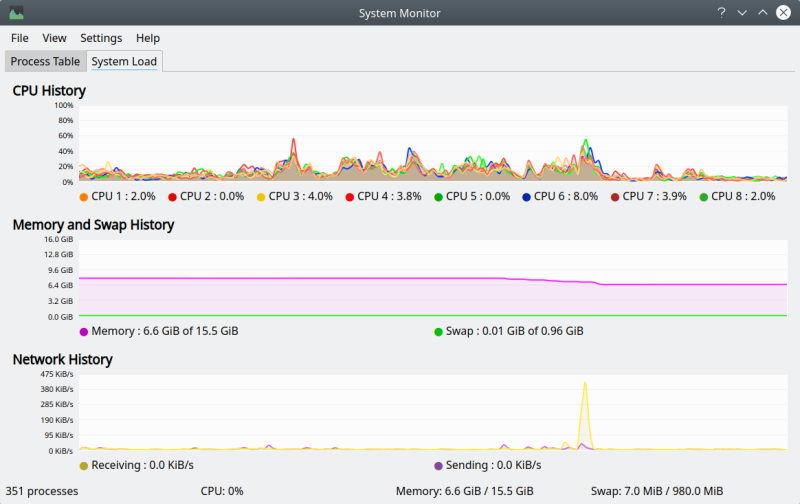800x504 pixels.
Task: Click the CPU History graph area
Action: pos(430,145)
